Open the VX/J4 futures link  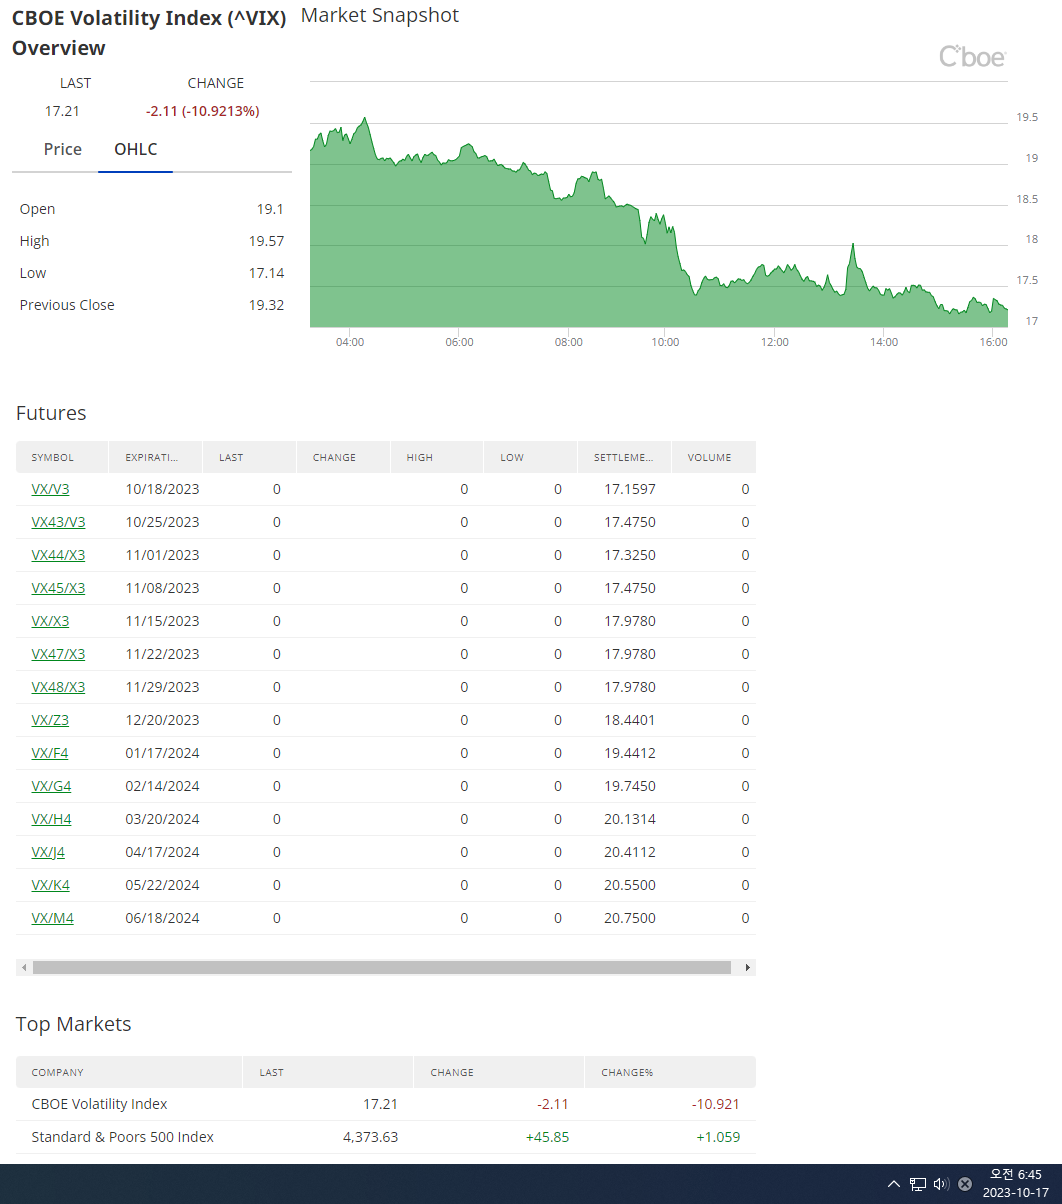pyautogui.click(x=48, y=853)
